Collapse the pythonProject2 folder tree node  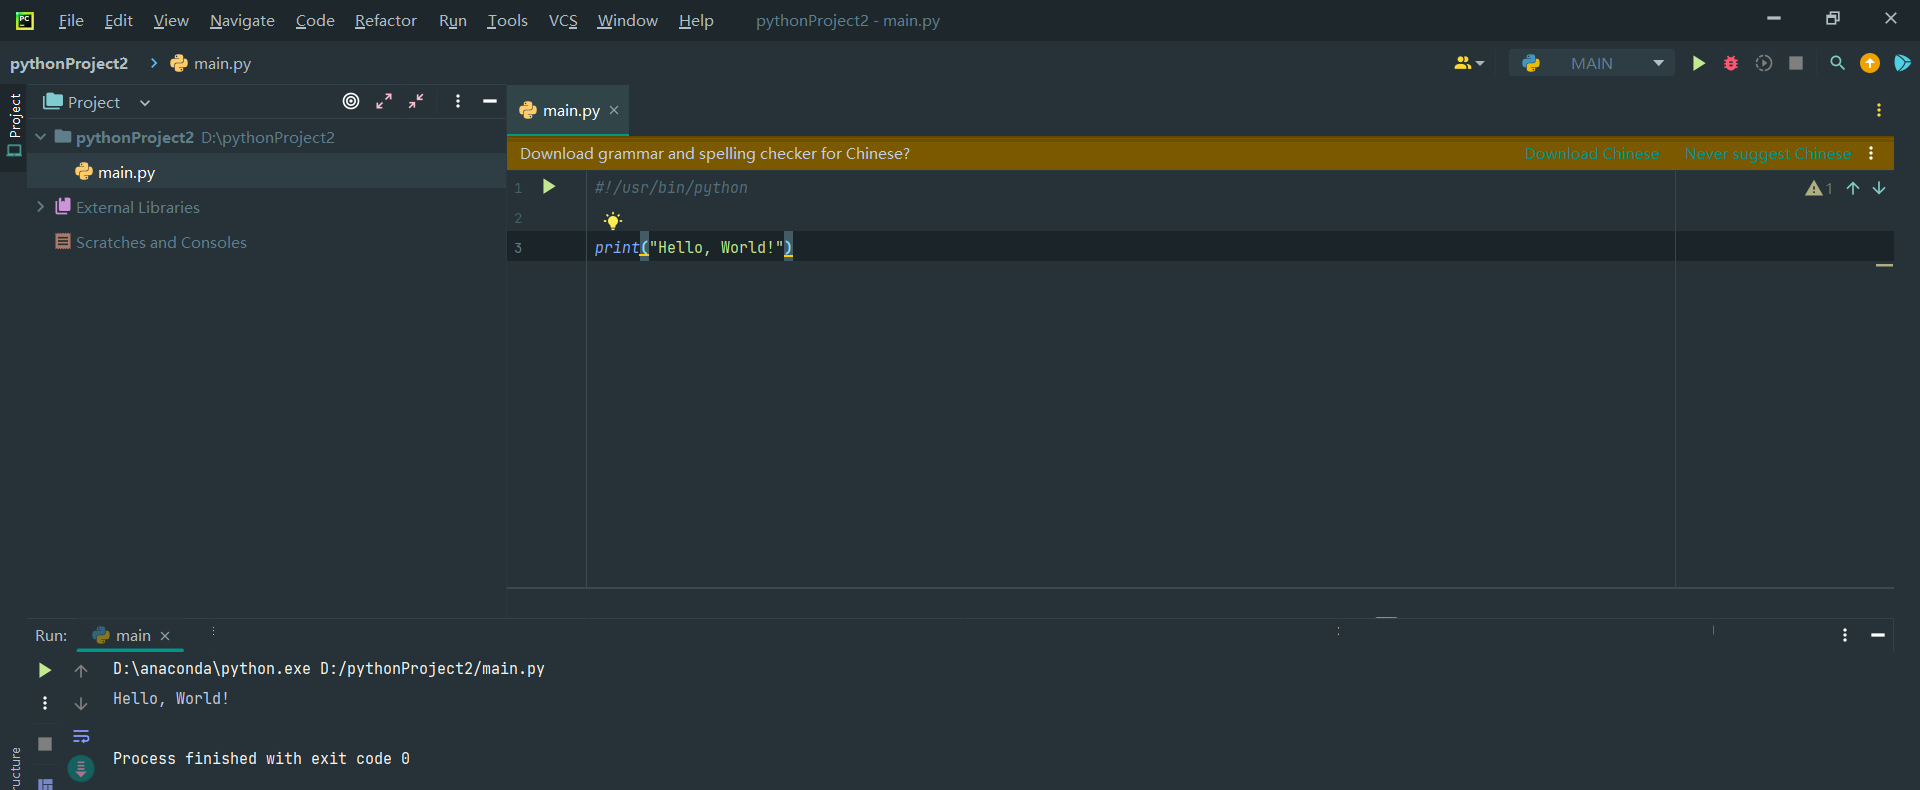[41, 137]
